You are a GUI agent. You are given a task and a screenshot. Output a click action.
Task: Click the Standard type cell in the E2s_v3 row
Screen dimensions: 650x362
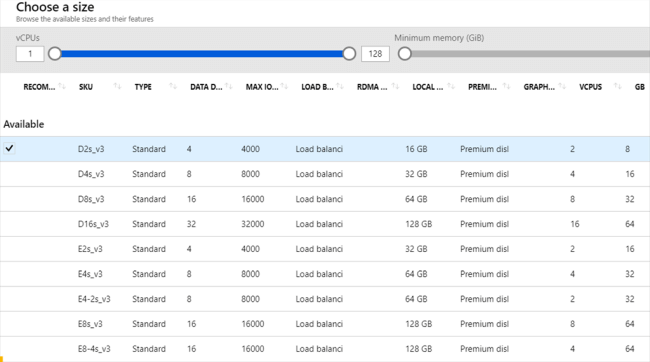(149, 249)
